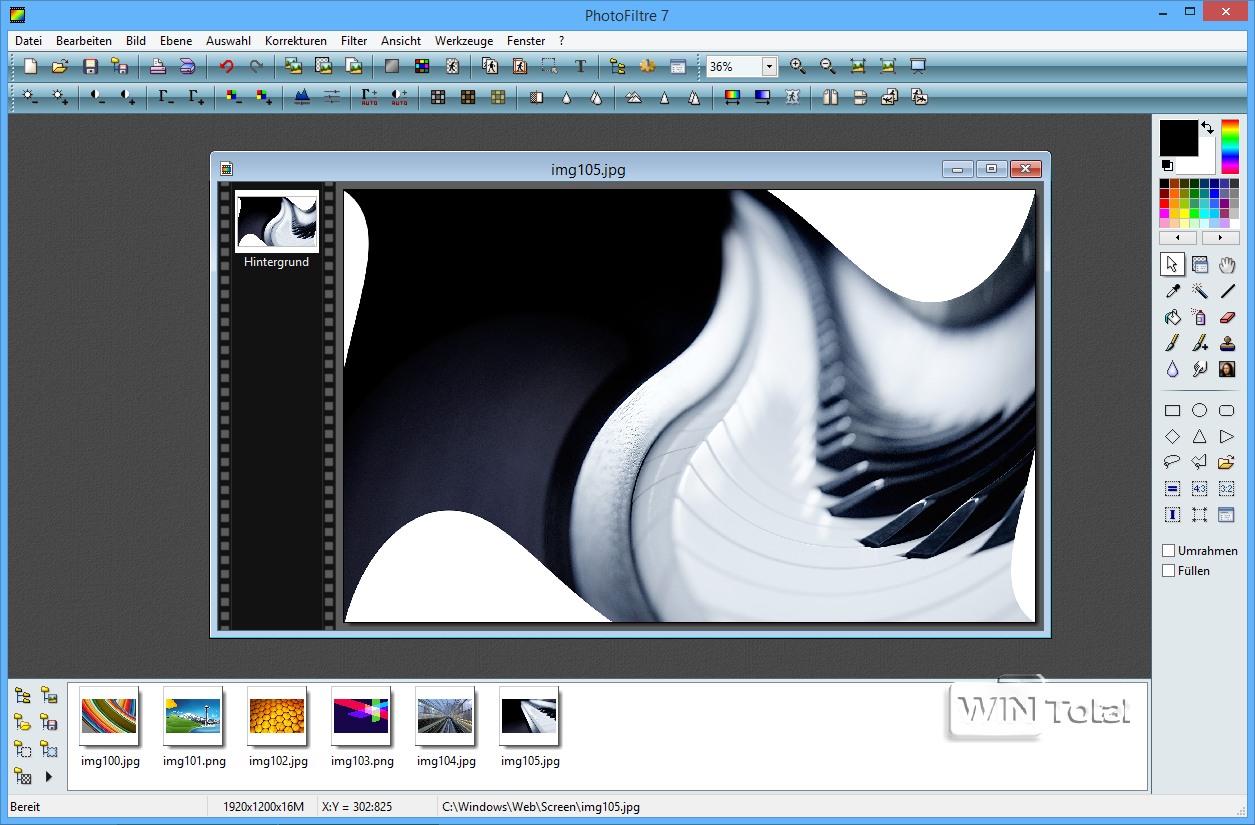Select the Hintergrund layer thumbnail
This screenshot has width=1255, height=825.
click(276, 221)
